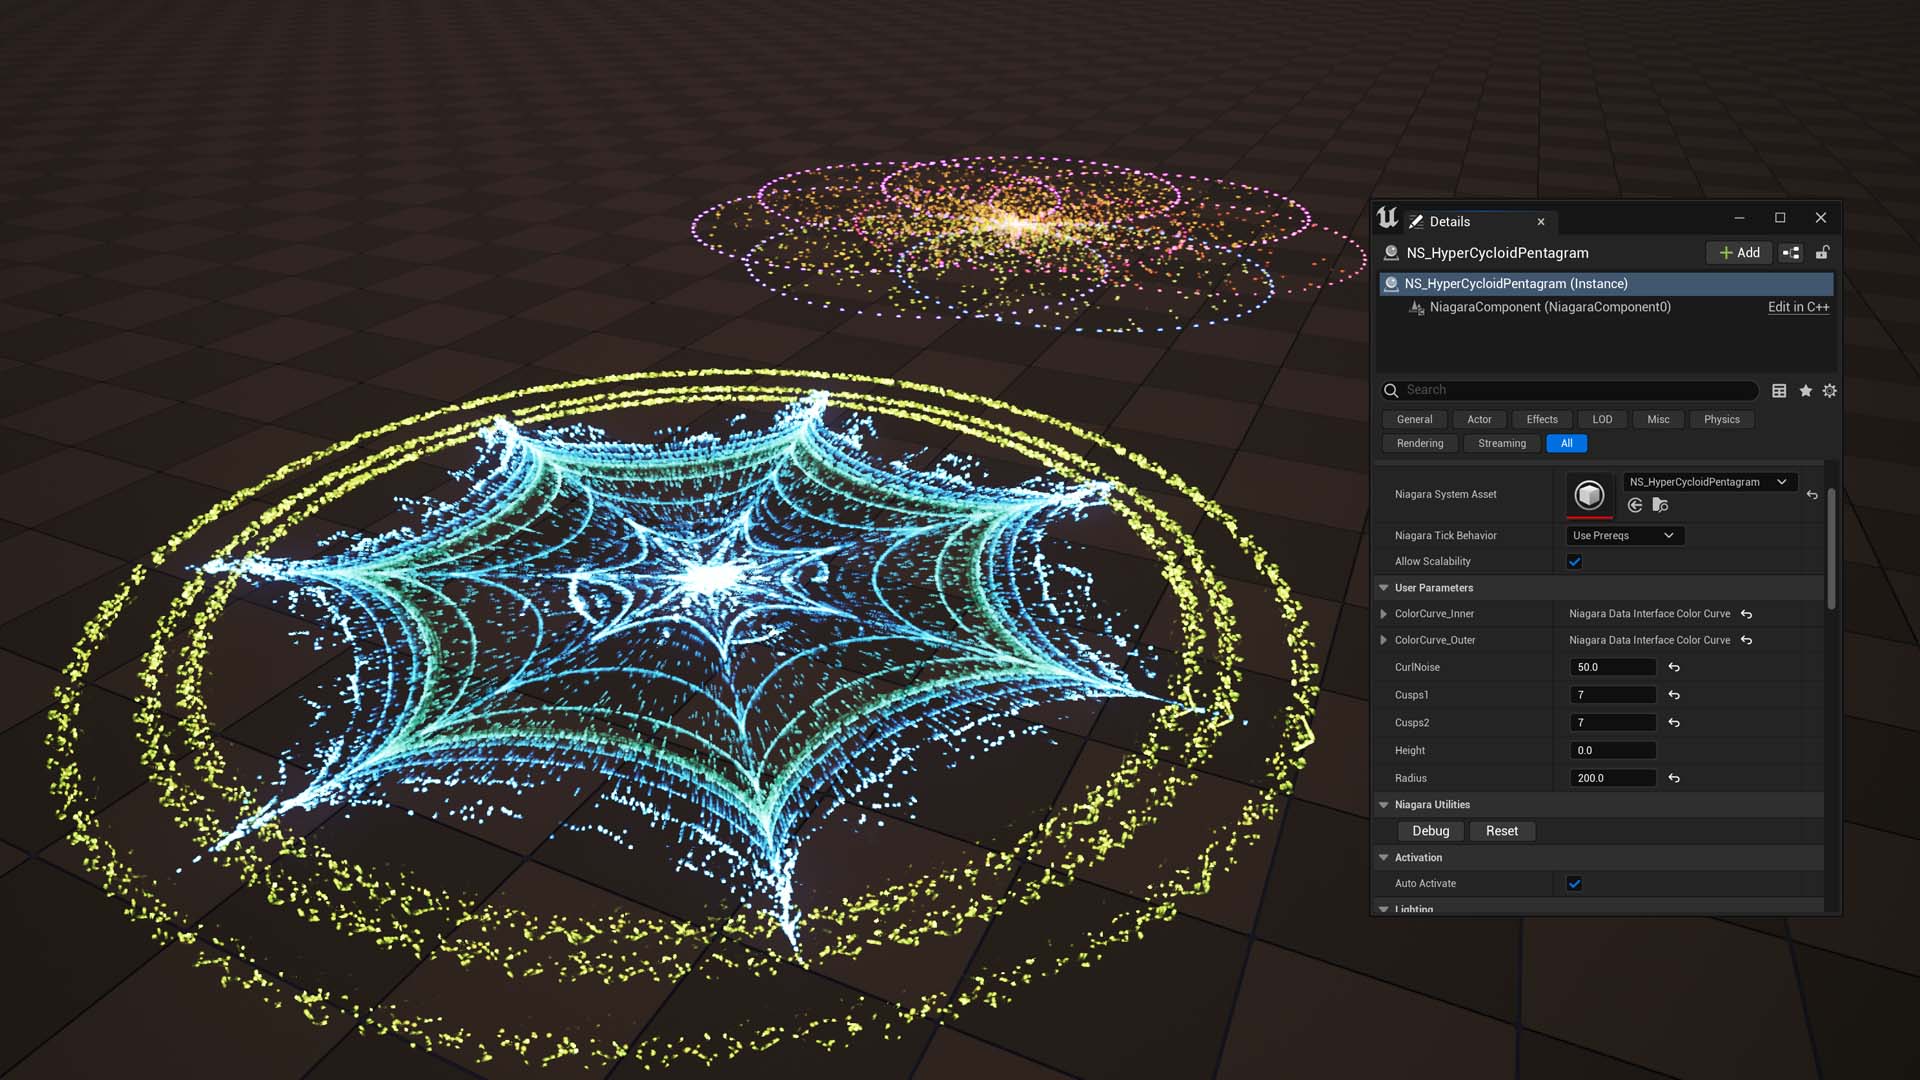Uncheck the Allow Scalability checkbox

(x=1574, y=562)
